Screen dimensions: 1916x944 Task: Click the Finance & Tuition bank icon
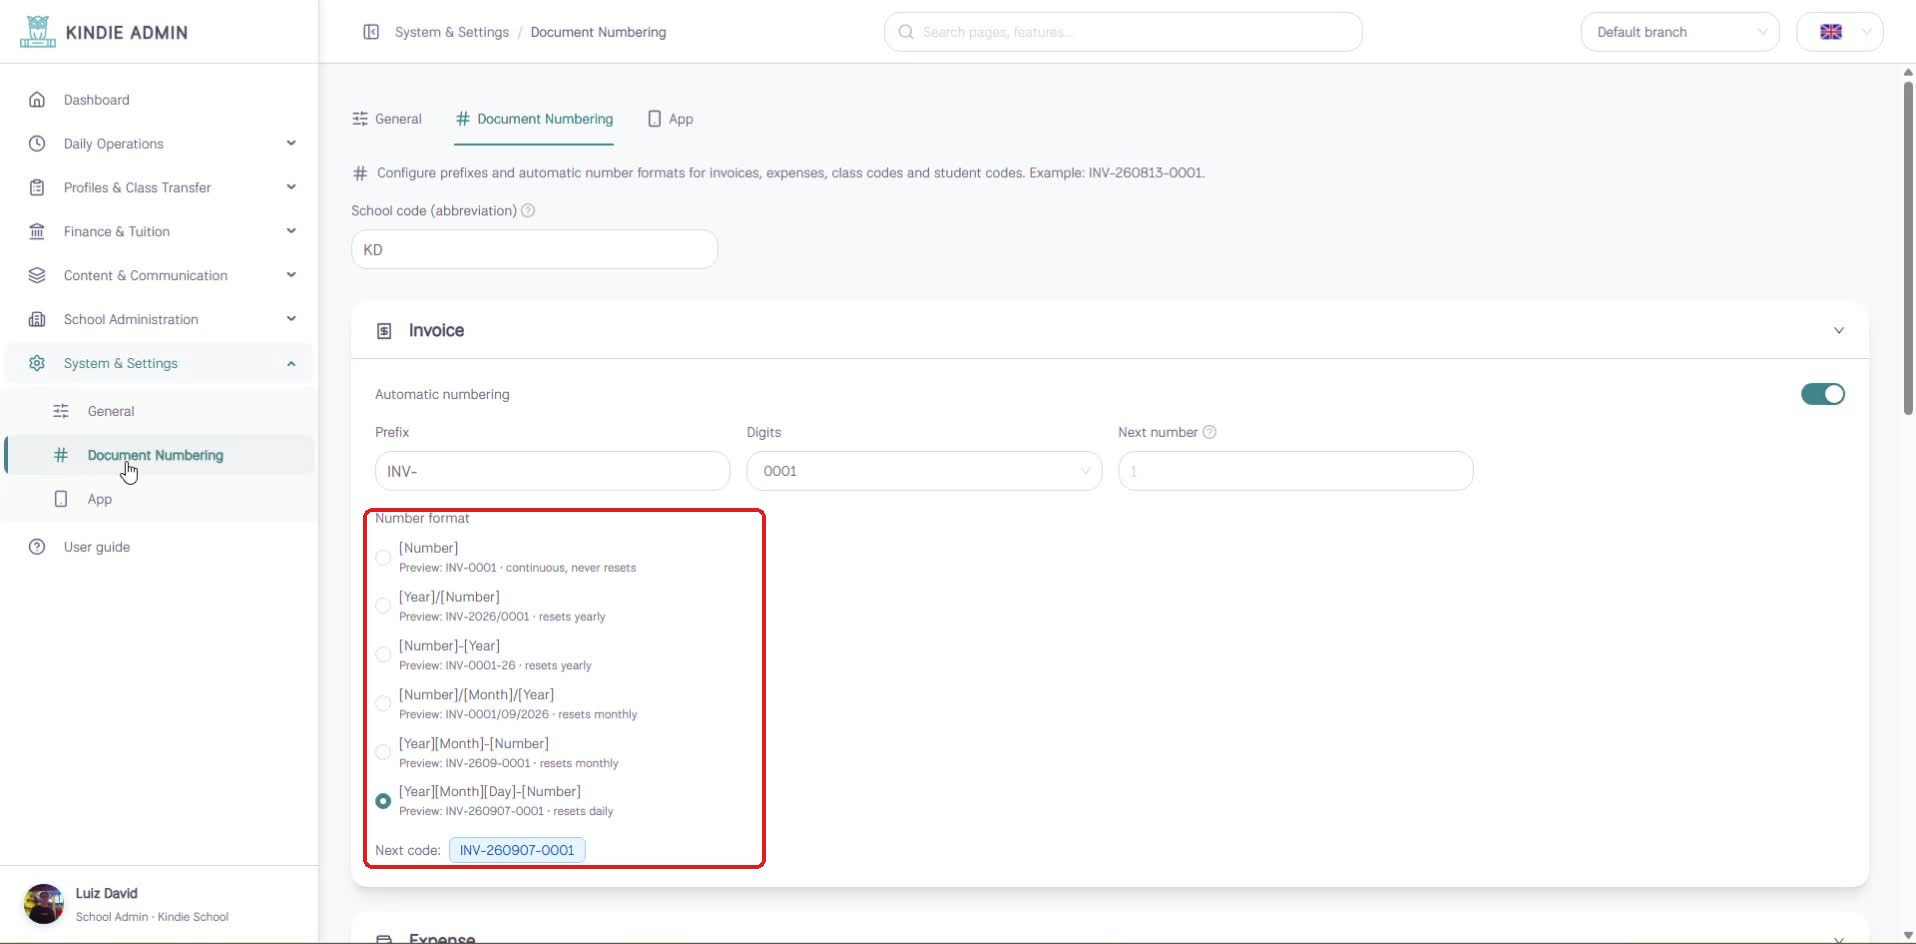pyautogui.click(x=37, y=232)
